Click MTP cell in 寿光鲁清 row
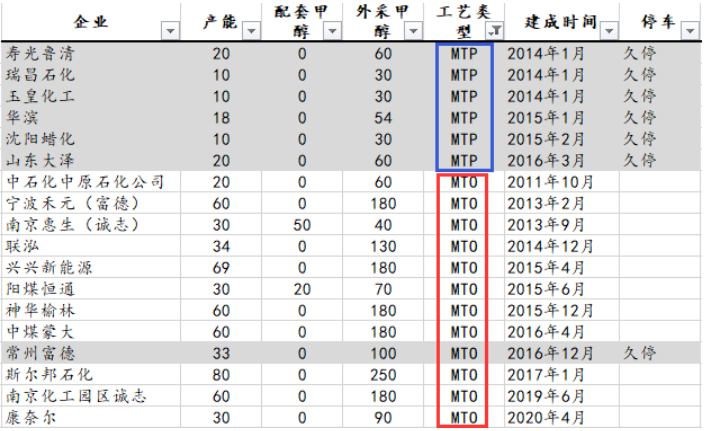The width and height of the screenshot is (704, 431). coord(464,54)
